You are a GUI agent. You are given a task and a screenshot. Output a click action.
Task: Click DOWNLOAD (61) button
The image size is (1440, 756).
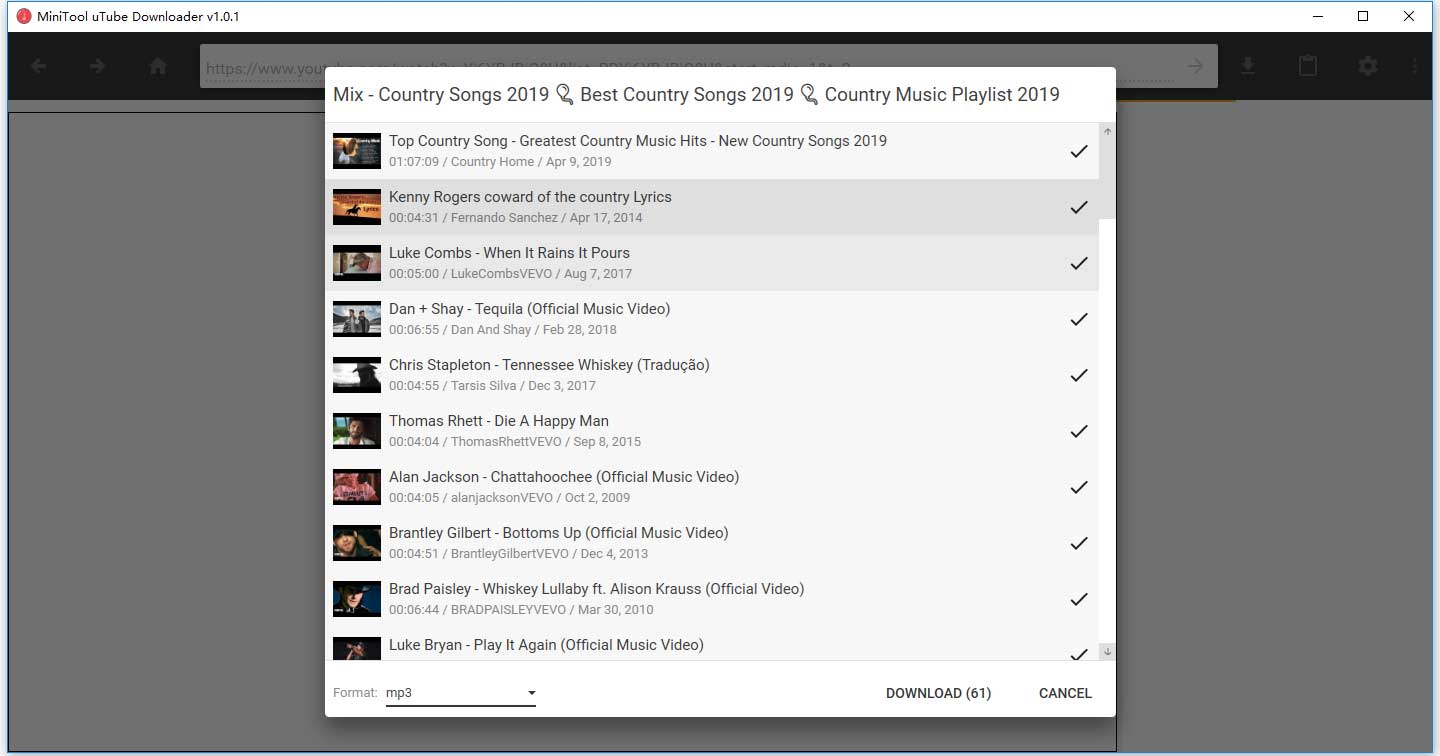coord(938,693)
